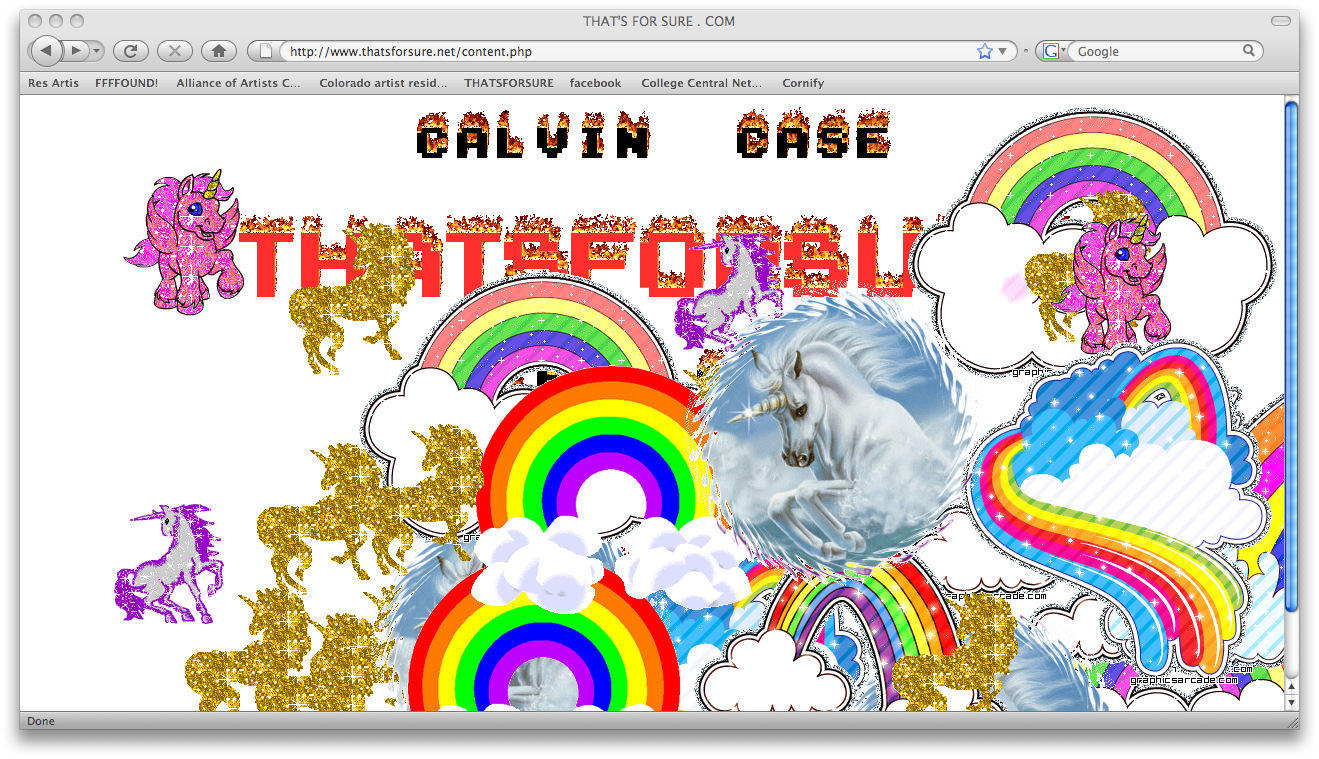1319x759 pixels.
Task: Open the Cornify bookmark
Action: pos(803,83)
